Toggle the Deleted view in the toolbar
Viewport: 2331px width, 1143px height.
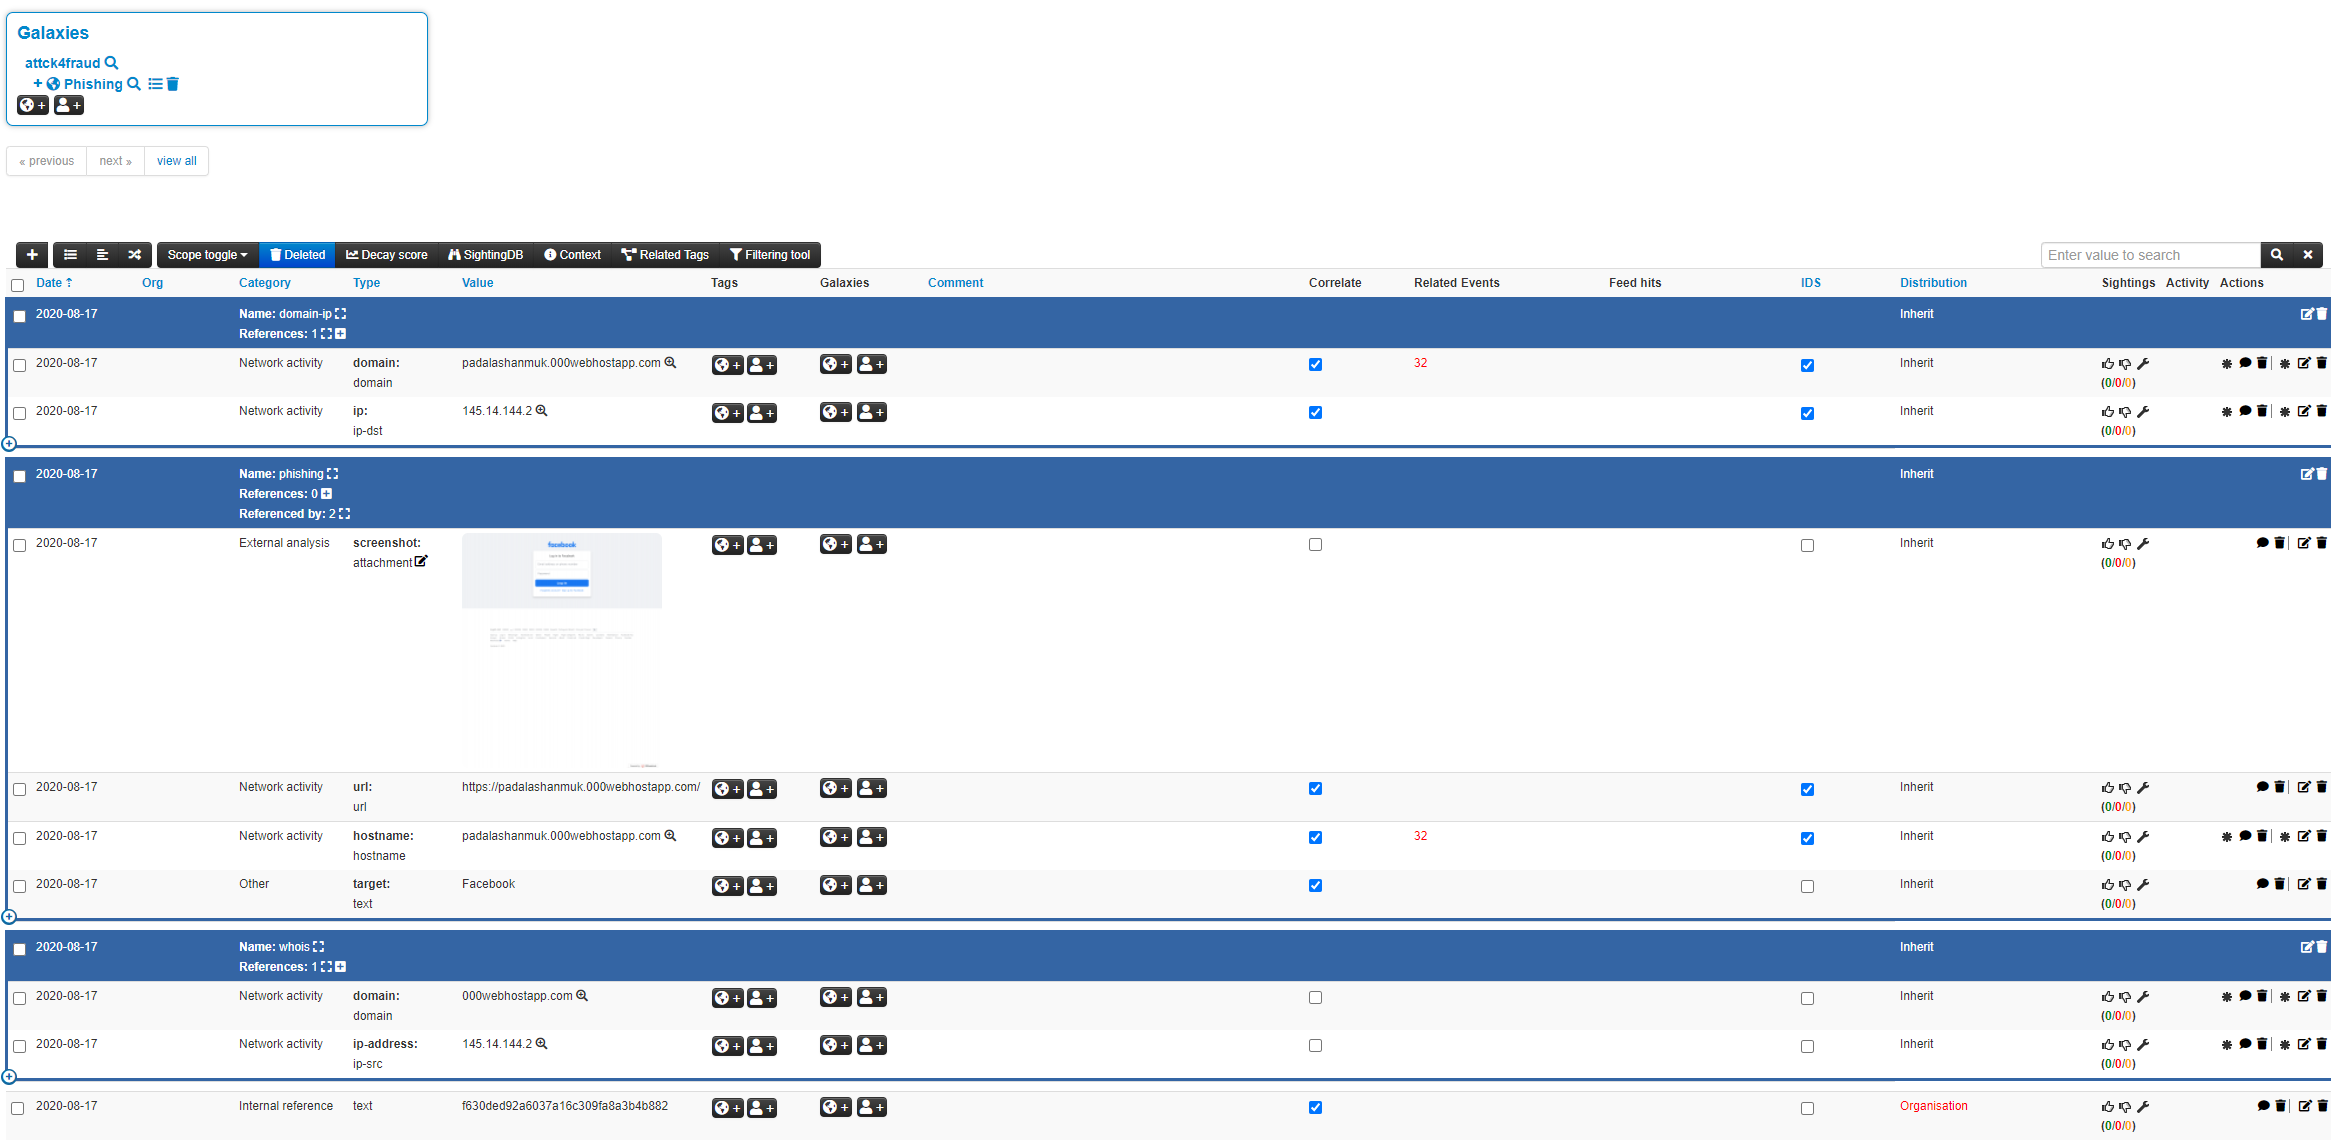[x=297, y=255]
